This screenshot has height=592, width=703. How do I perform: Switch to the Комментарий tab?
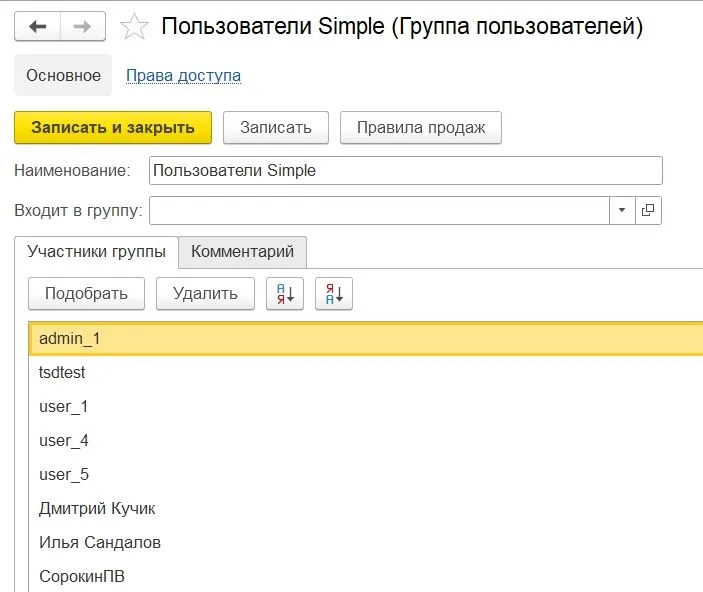242,252
